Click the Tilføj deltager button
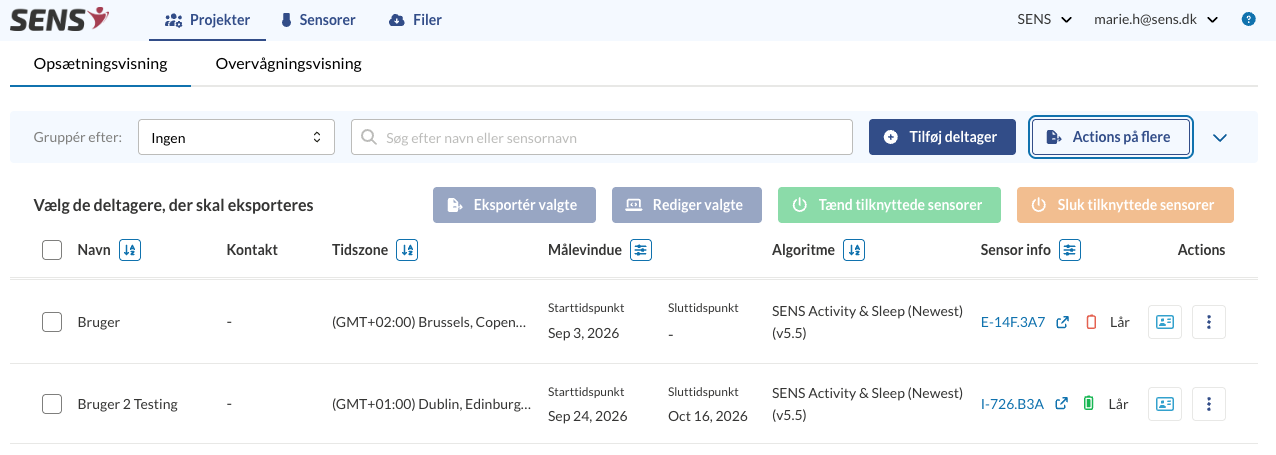The width and height of the screenshot is (1276, 455). (x=942, y=137)
